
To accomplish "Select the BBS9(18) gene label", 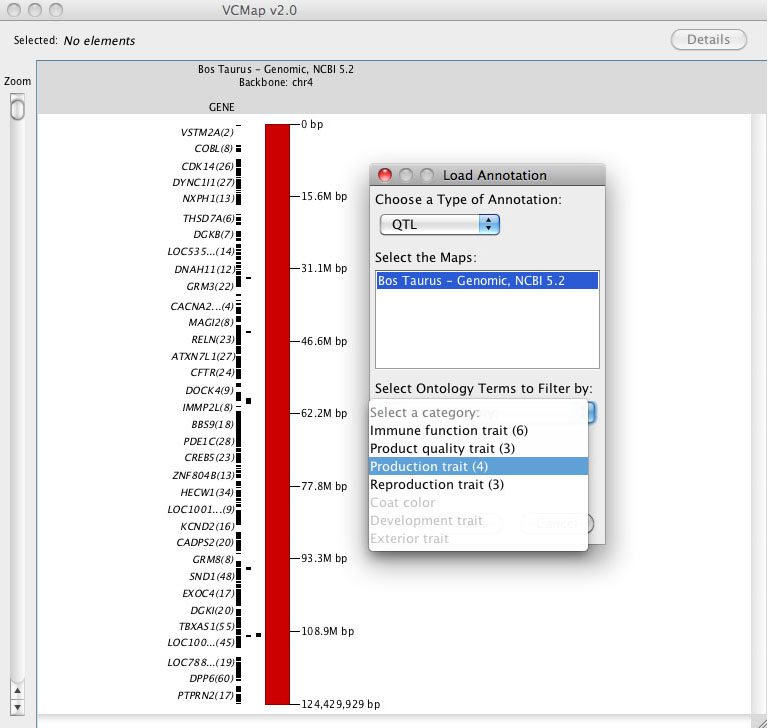I will point(213,424).
